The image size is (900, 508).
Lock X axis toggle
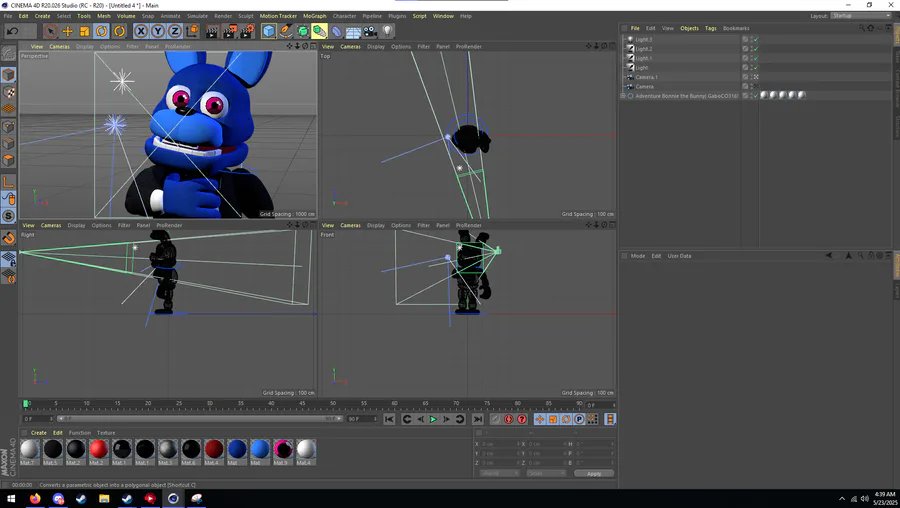point(141,31)
